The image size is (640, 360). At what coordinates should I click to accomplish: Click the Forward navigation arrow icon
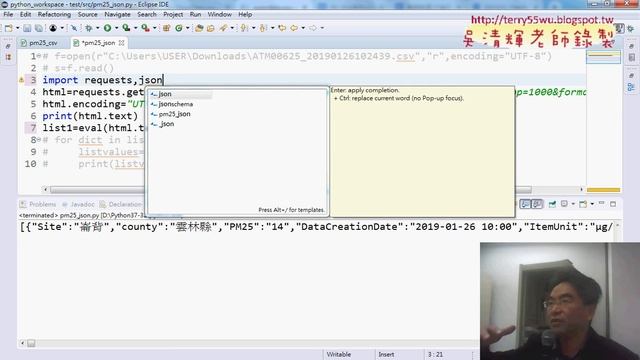point(313,28)
